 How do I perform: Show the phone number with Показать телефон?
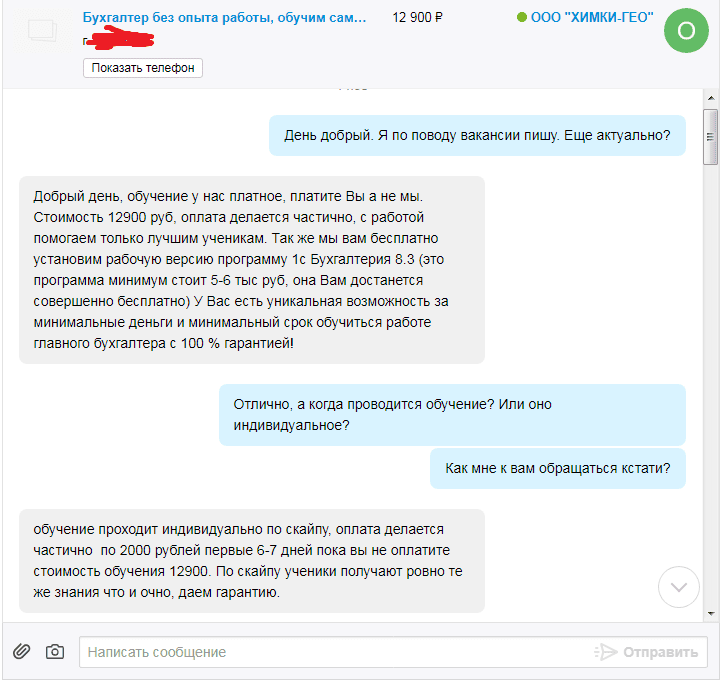click(143, 68)
